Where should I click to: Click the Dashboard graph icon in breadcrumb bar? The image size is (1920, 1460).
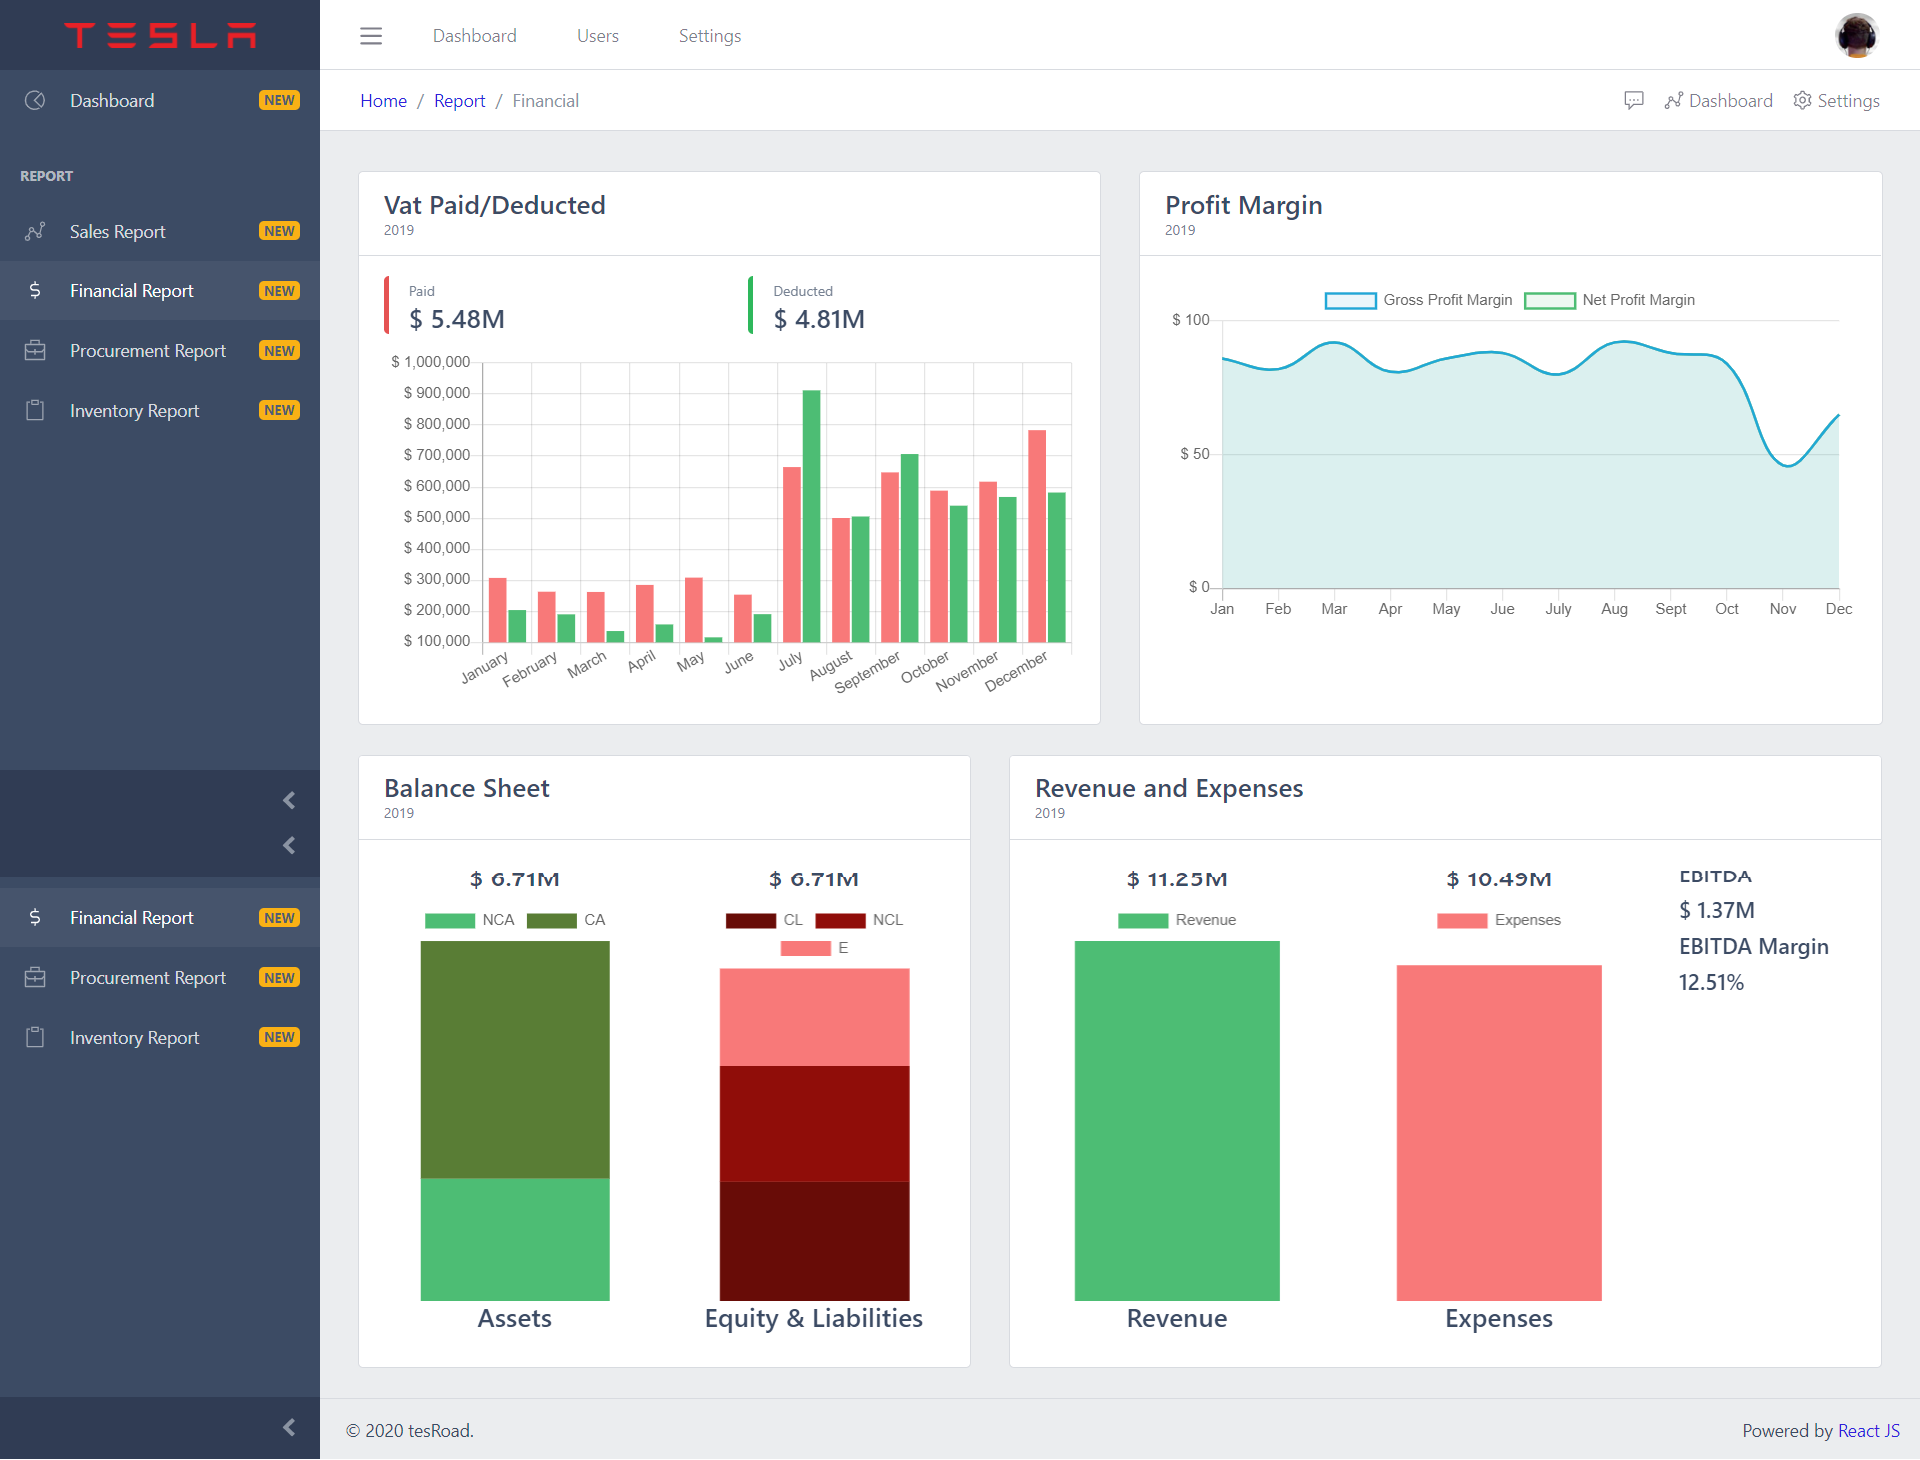click(x=1673, y=100)
